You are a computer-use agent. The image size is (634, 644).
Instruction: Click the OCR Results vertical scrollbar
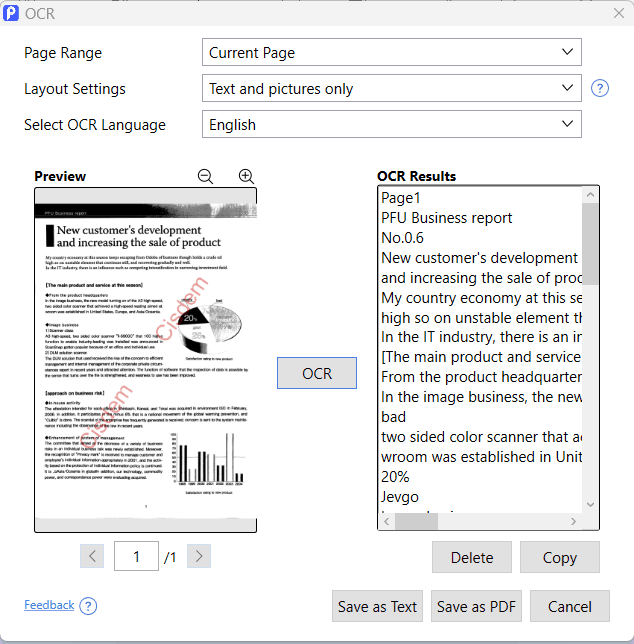[x=590, y=350]
